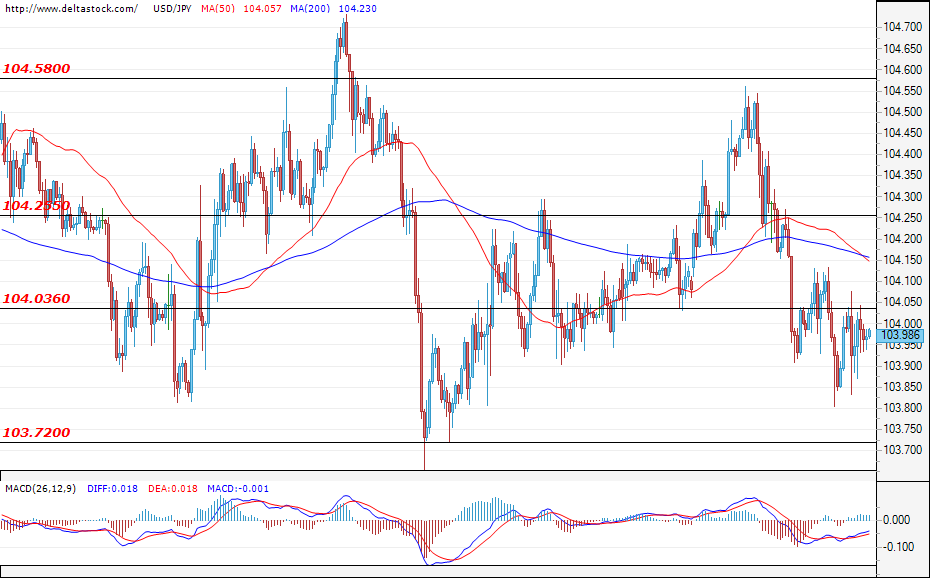Click the MACD(26,12,9) indicator title
930x578 pixels.
tap(41, 488)
